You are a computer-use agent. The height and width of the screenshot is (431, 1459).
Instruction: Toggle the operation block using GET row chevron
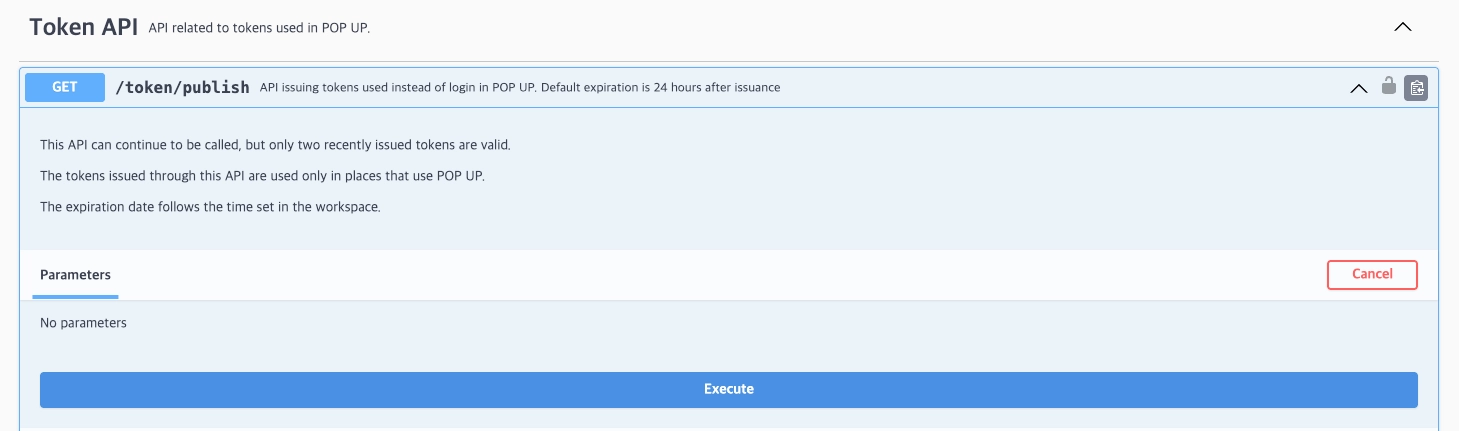pyautogui.click(x=1358, y=88)
